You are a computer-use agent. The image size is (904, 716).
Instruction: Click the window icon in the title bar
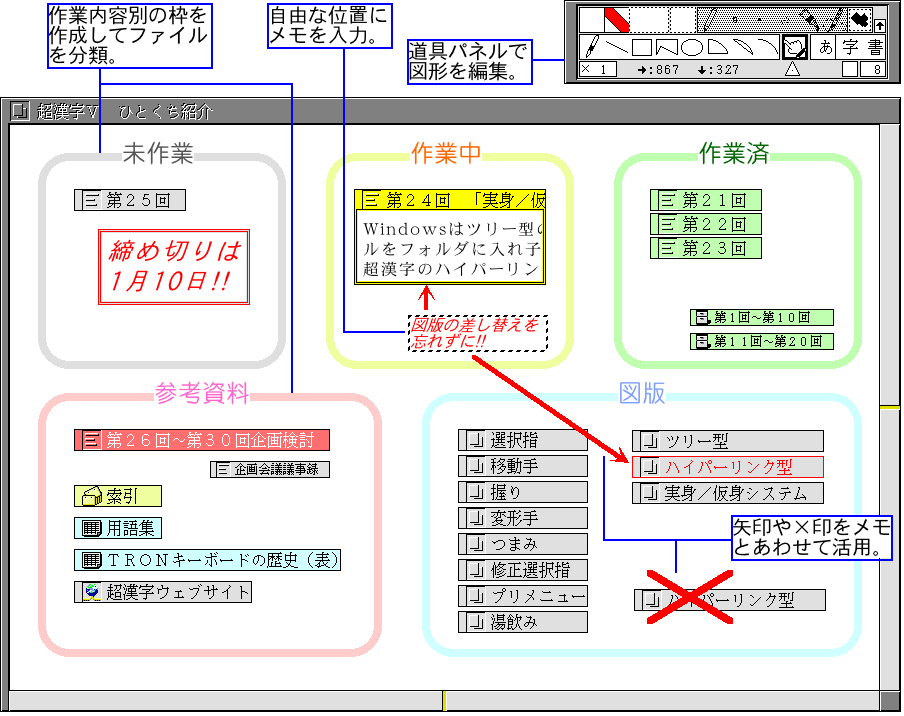19,112
